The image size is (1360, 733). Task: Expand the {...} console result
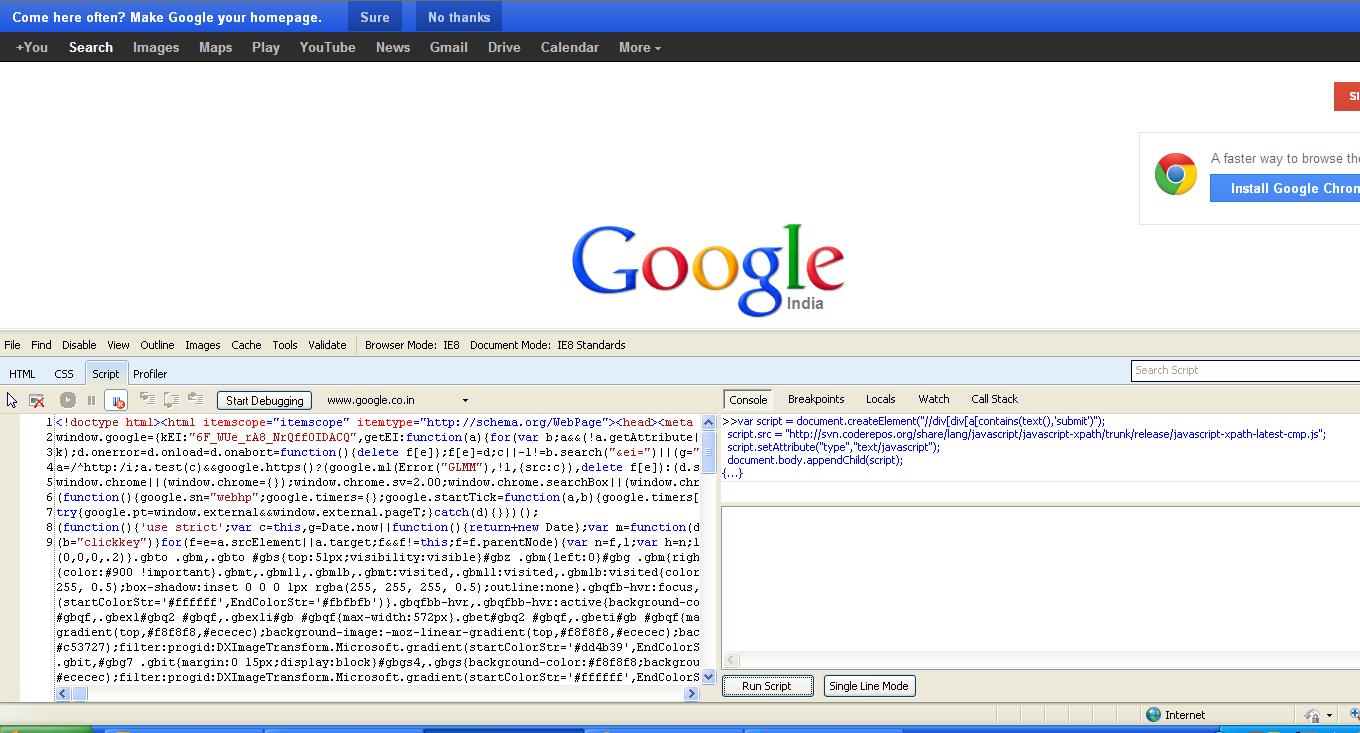click(x=732, y=473)
